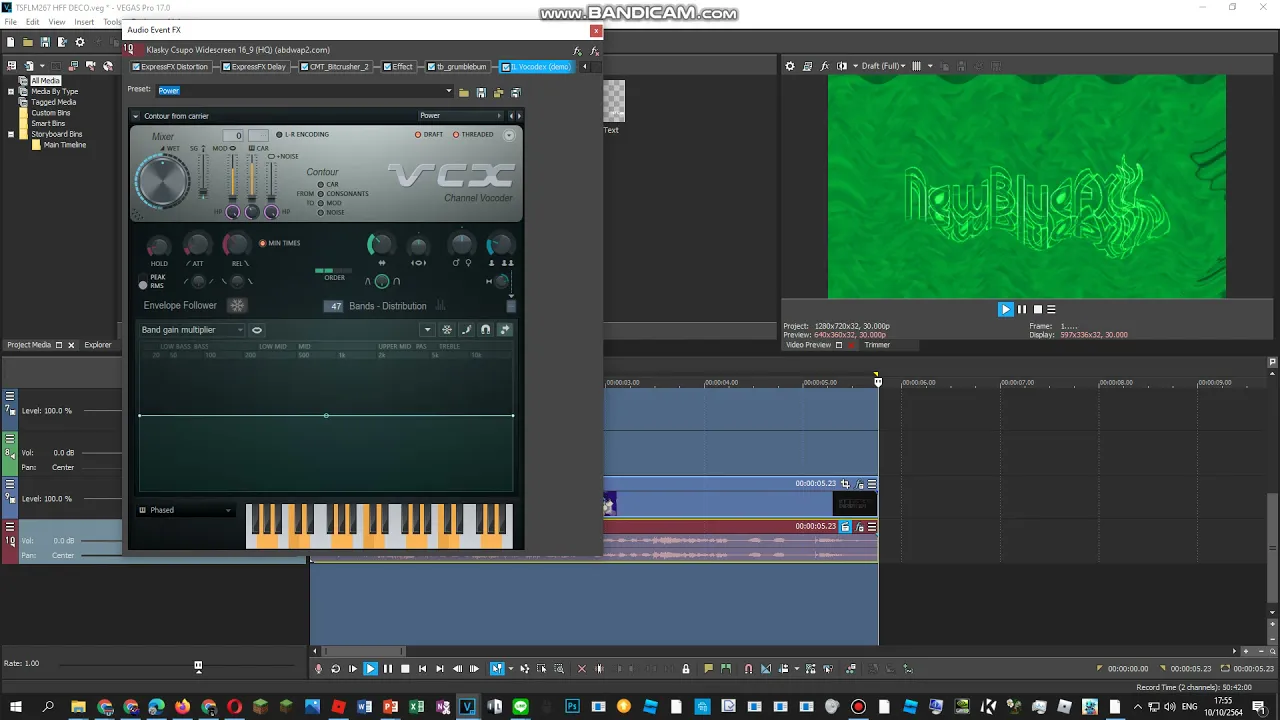Toggle Loop Playback in the transport bar
This screenshot has width=1280, height=720.
[336, 669]
